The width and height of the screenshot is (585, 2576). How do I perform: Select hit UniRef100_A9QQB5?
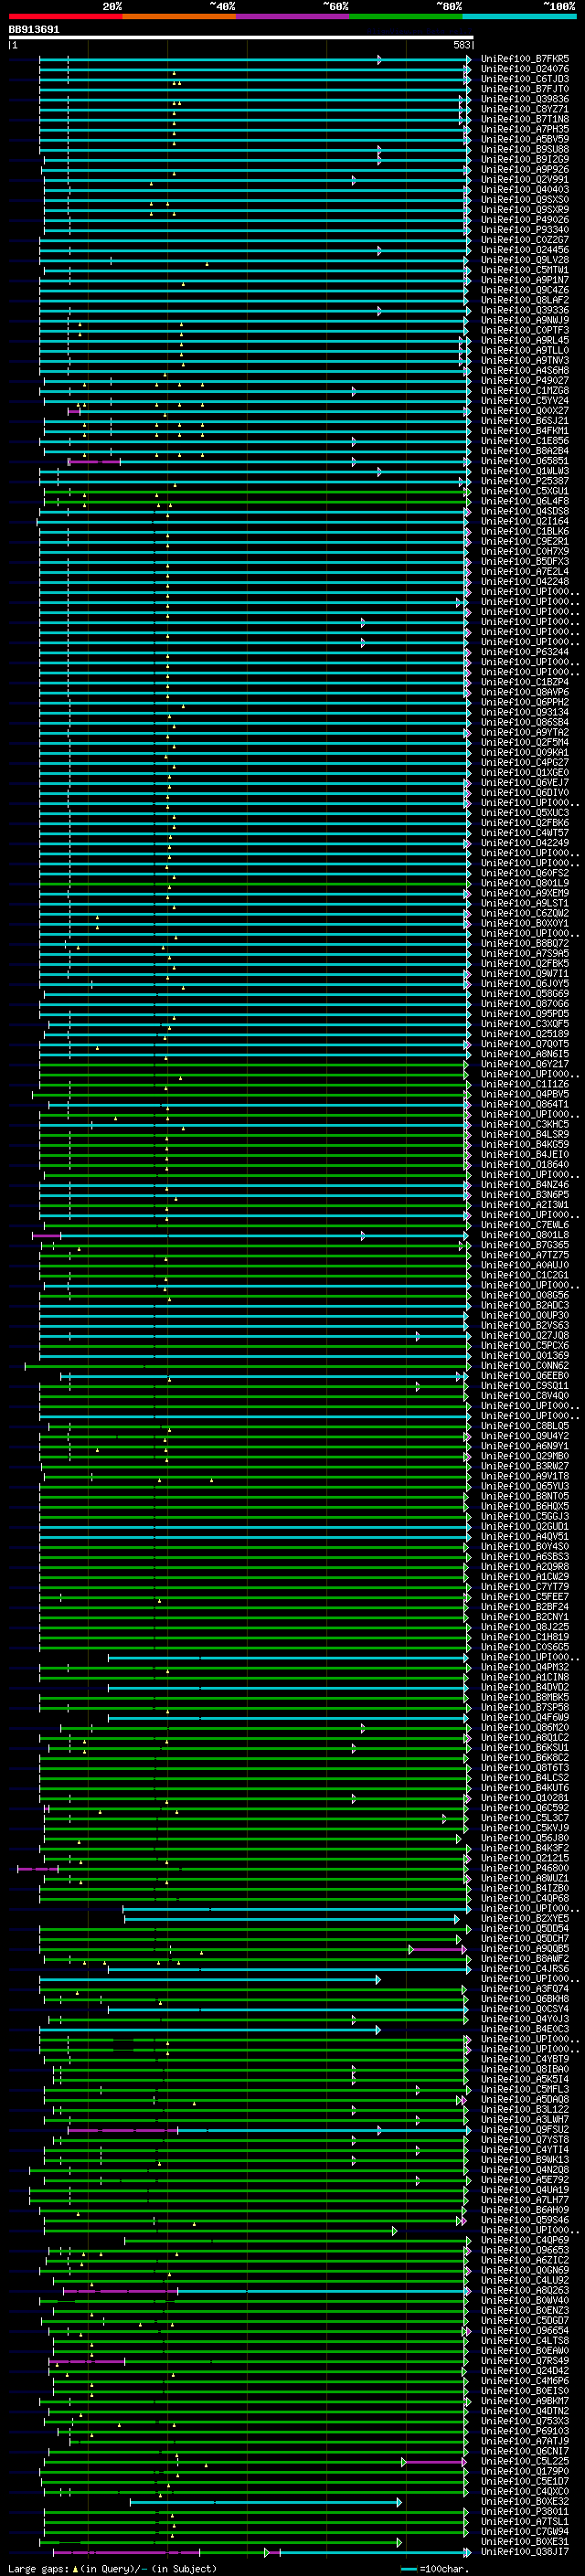525,1948
